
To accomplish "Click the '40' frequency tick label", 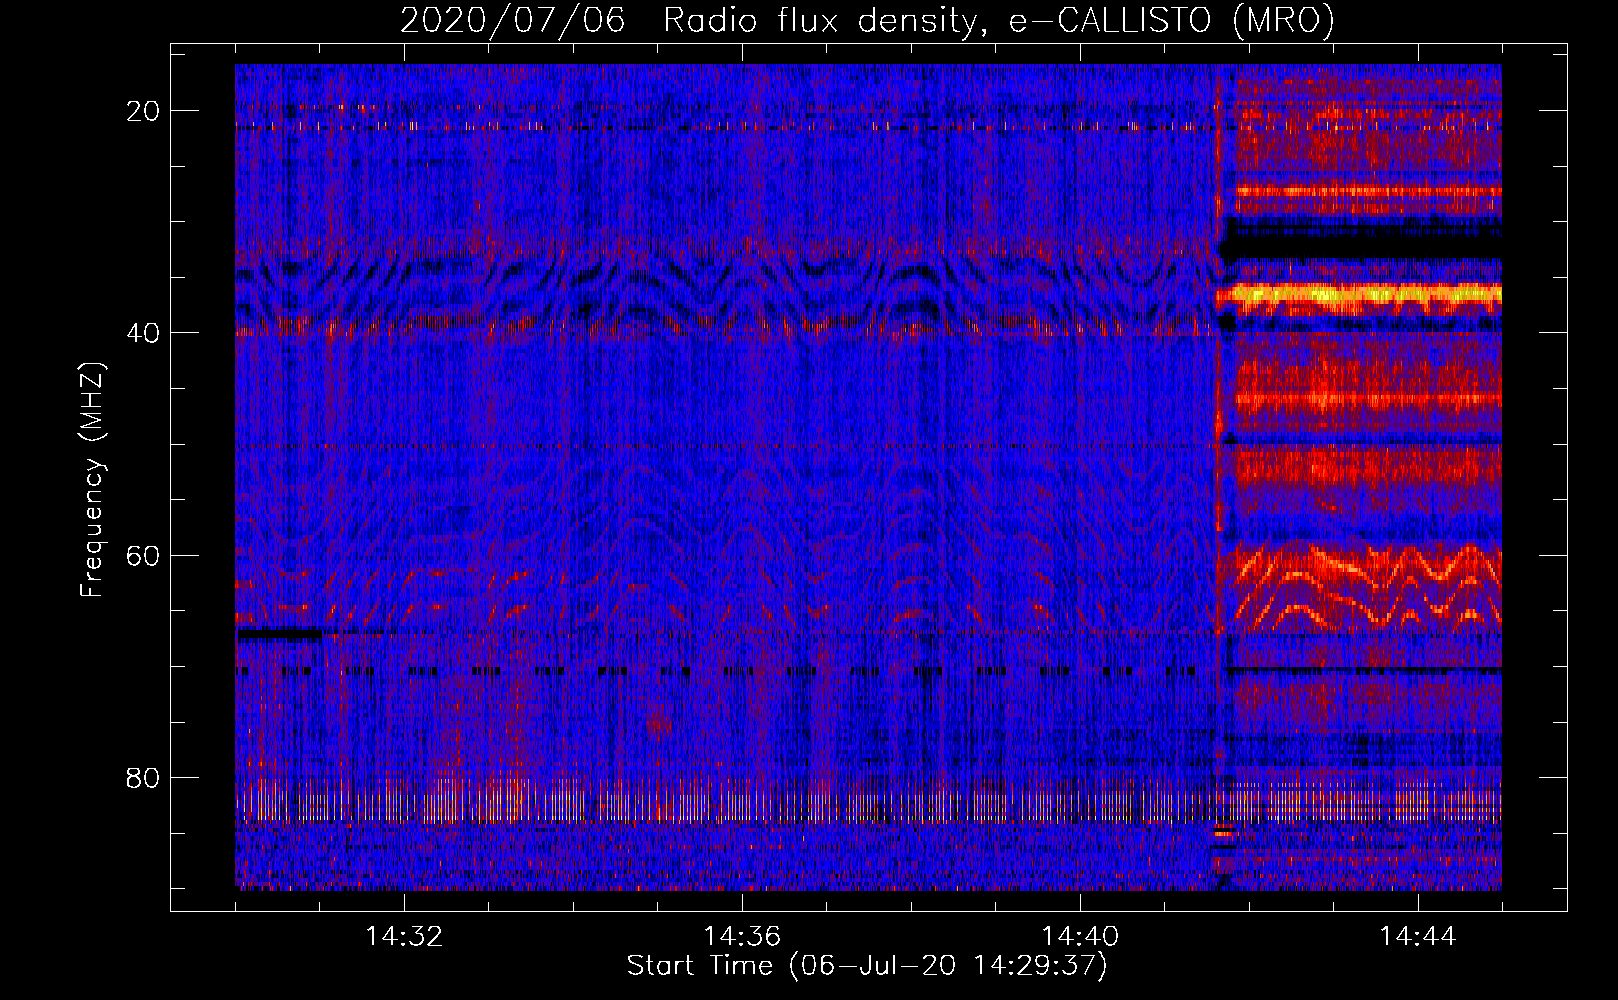I will tap(144, 333).
